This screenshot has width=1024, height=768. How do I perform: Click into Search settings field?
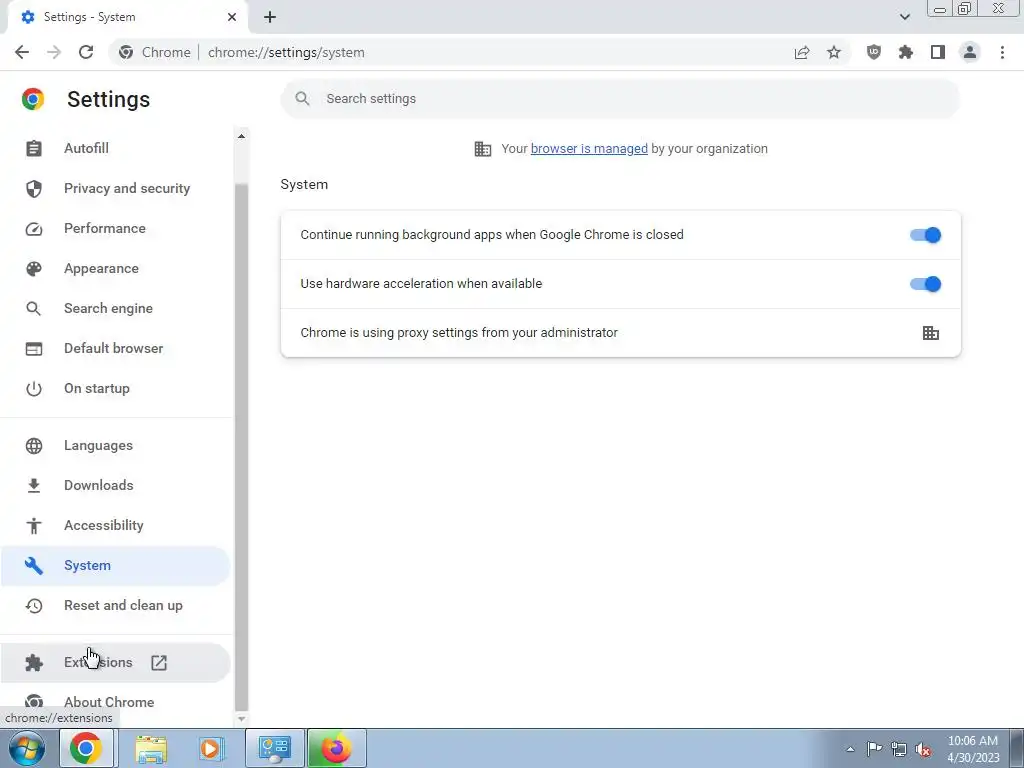(620, 99)
